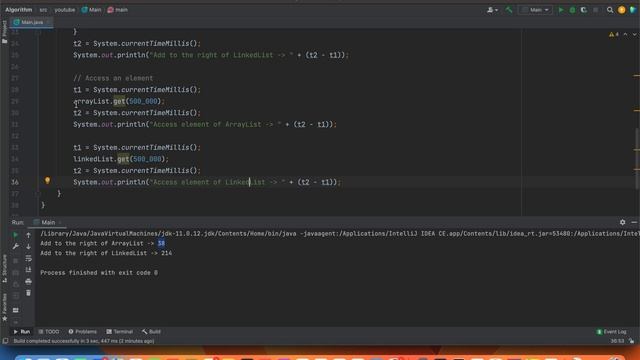Click 'Process finished with exit code 0' text

pyautogui.click(x=99, y=273)
